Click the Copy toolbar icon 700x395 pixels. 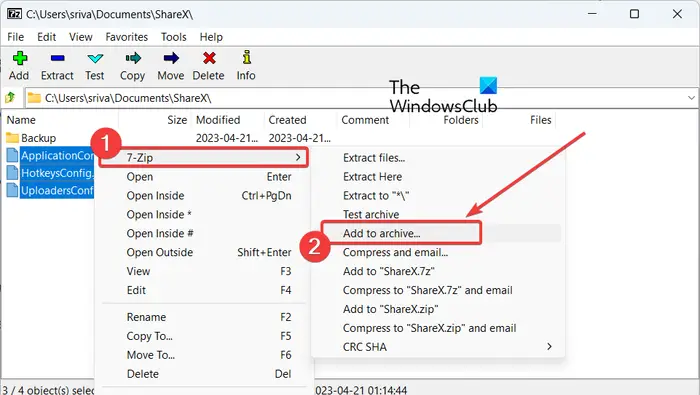coord(133,58)
